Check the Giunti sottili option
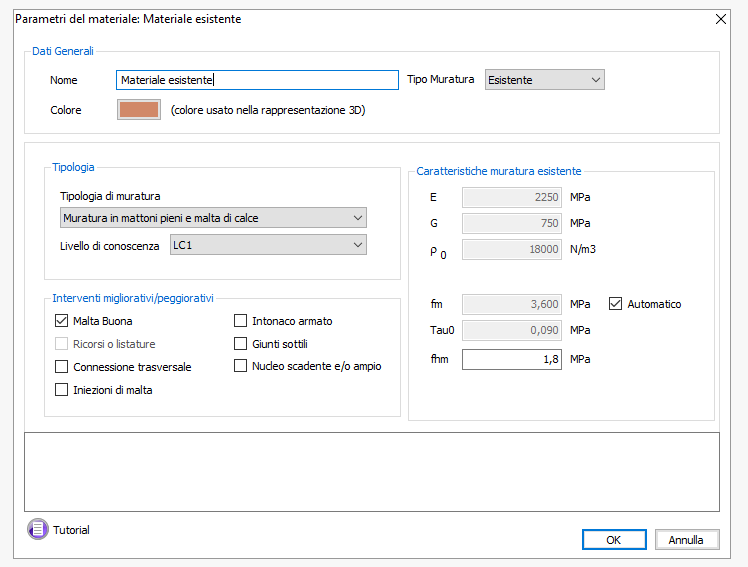 (x=241, y=344)
